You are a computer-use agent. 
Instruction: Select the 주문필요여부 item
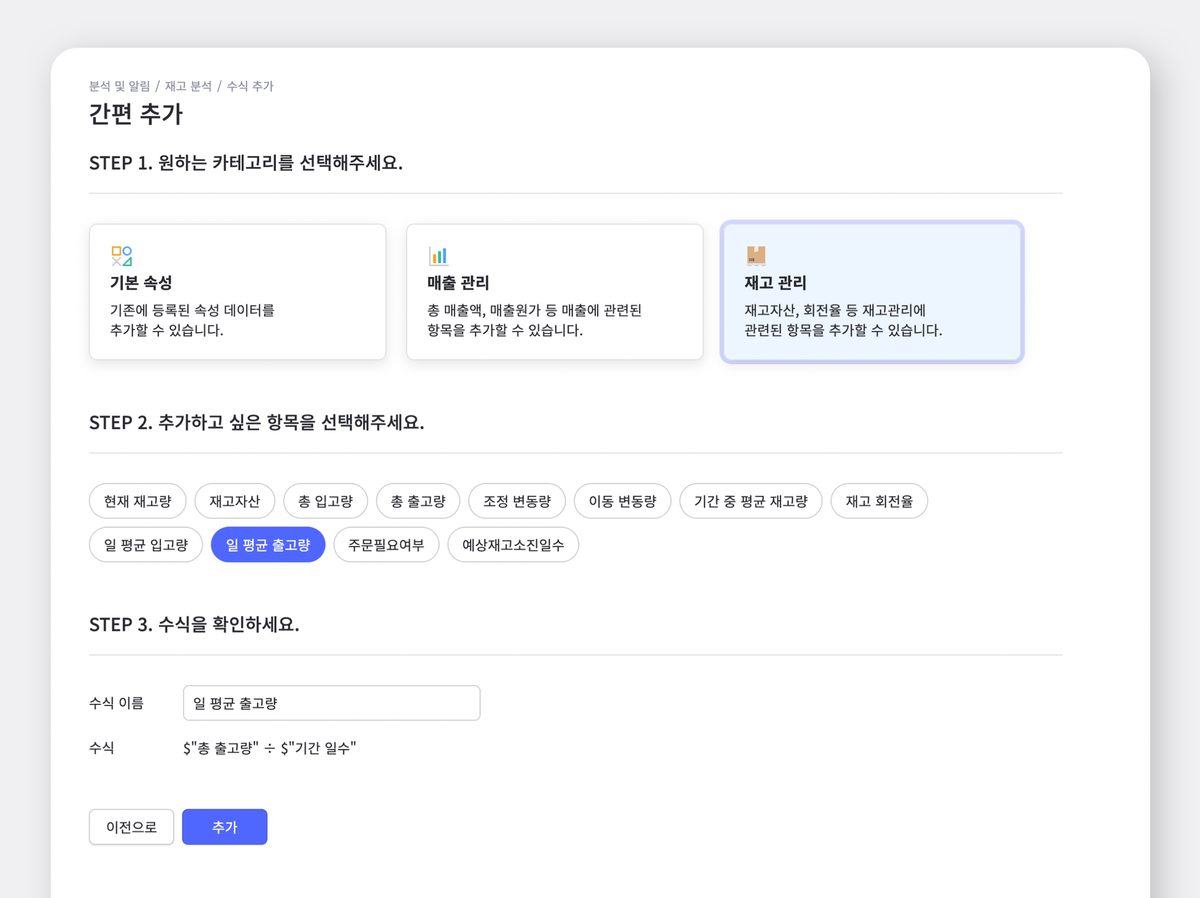(x=386, y=545)
